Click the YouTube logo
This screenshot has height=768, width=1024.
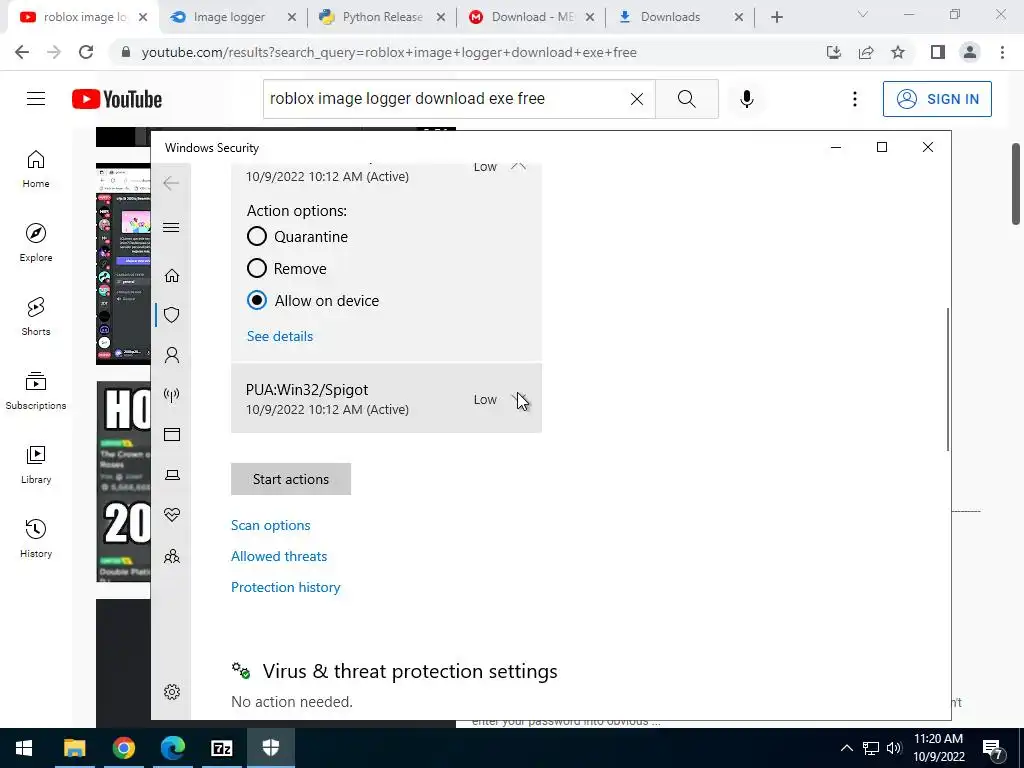117,99
